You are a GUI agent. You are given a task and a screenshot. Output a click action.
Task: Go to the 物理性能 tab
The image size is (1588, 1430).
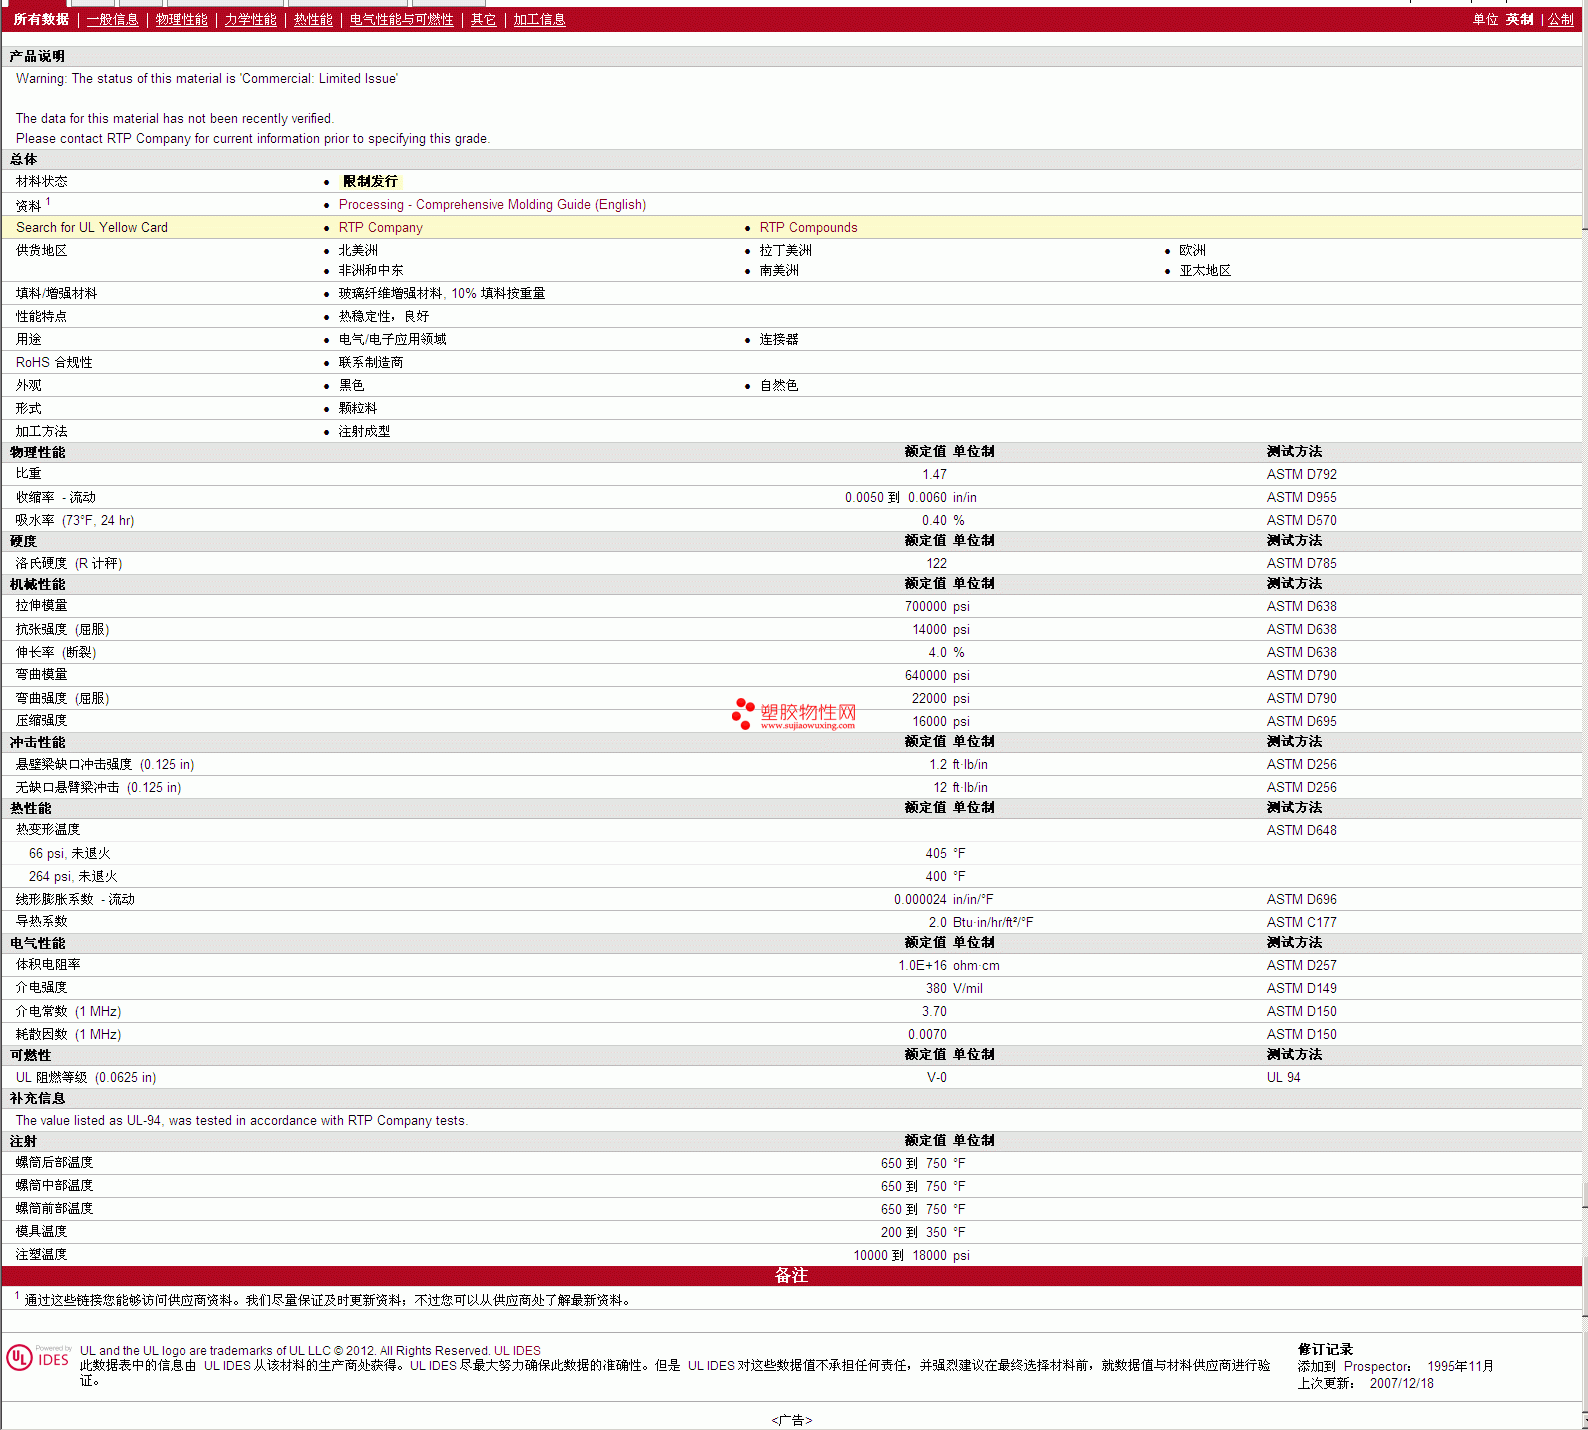[x=181, y=20]
